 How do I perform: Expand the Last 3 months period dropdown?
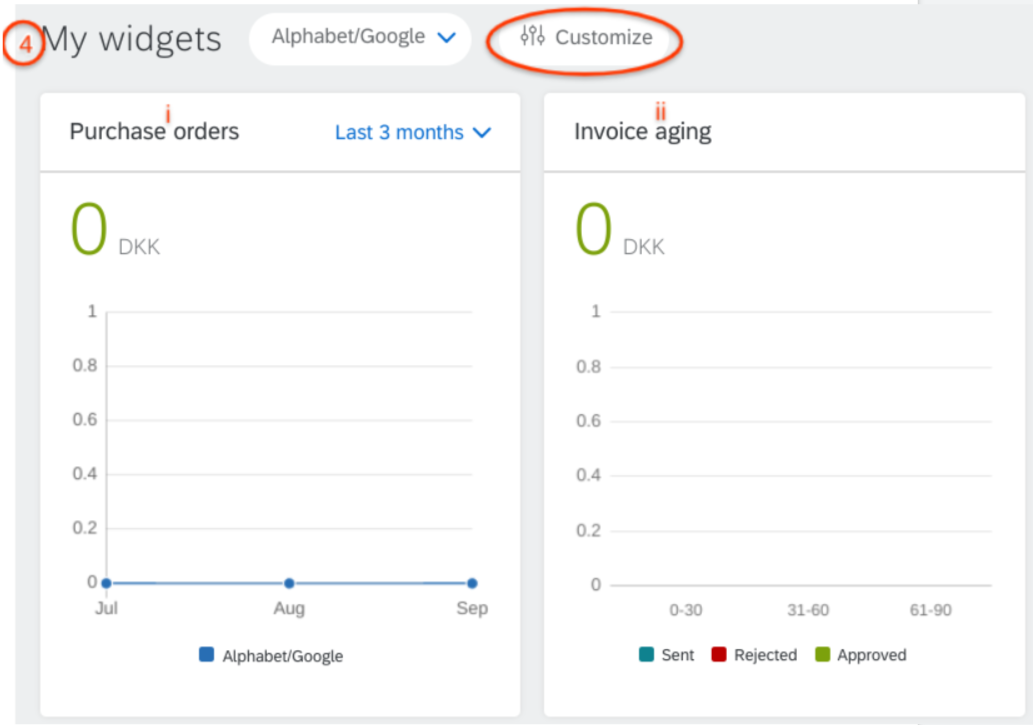coord(413,132)
